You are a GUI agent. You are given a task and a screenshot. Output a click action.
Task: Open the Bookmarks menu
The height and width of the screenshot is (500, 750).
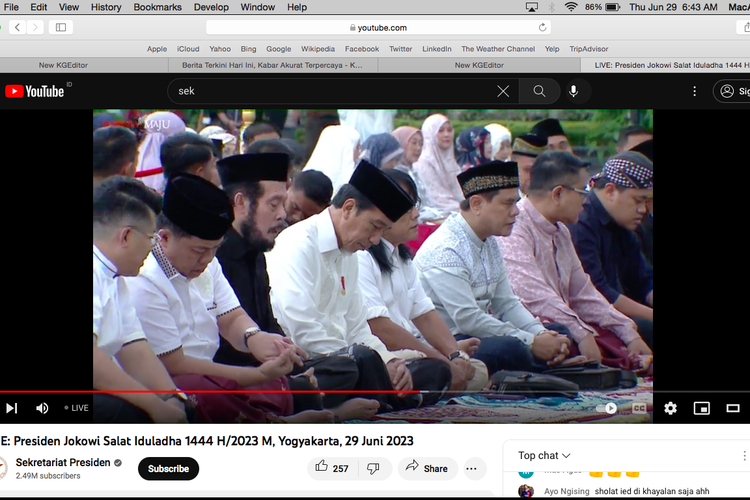pos(157,7)
